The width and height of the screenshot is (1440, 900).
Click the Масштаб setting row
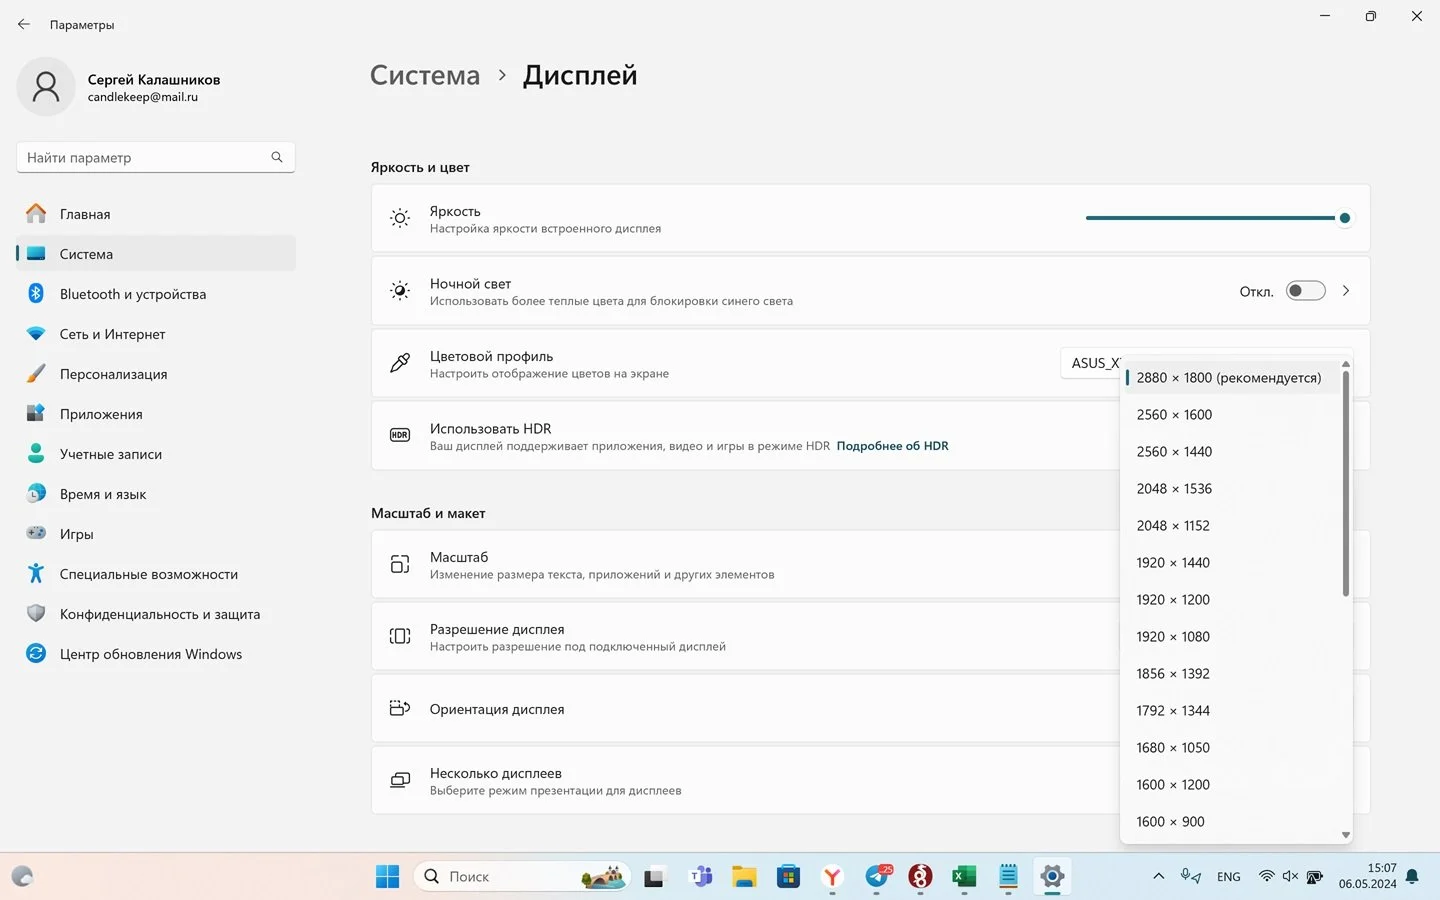pyautogui.click(x=745, y=565)
